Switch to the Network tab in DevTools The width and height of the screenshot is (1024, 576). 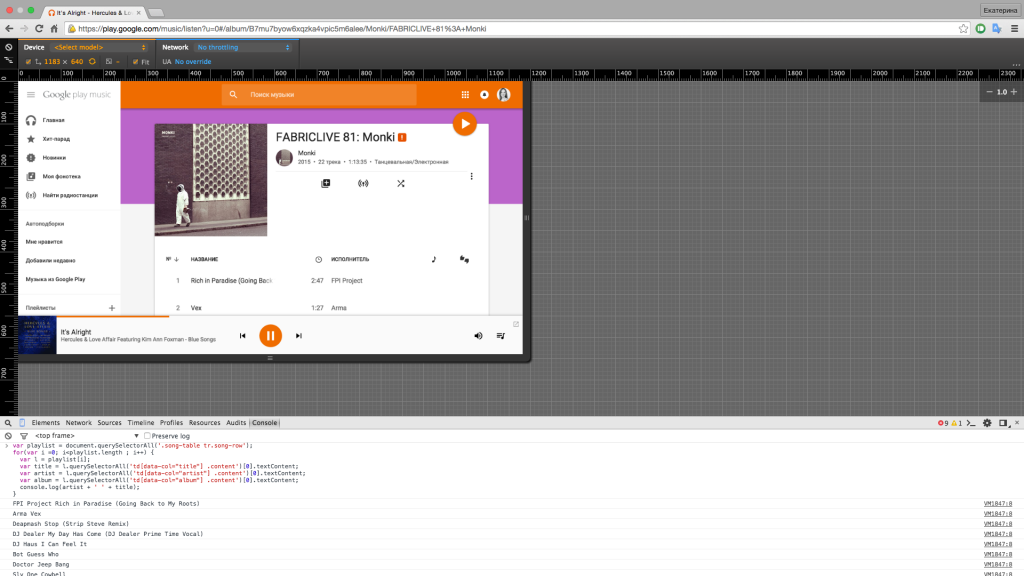(78, 423)
